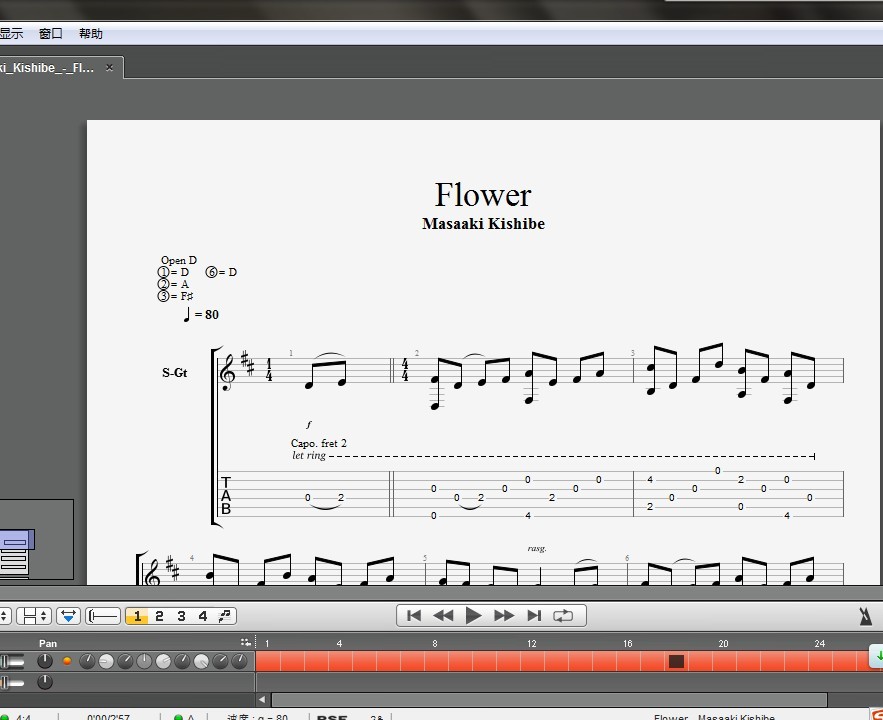Open the 窗口 menu
Image resolution: width=883 pixels, height=720 pixels.
pyautogui.click(x=51, y=34)
